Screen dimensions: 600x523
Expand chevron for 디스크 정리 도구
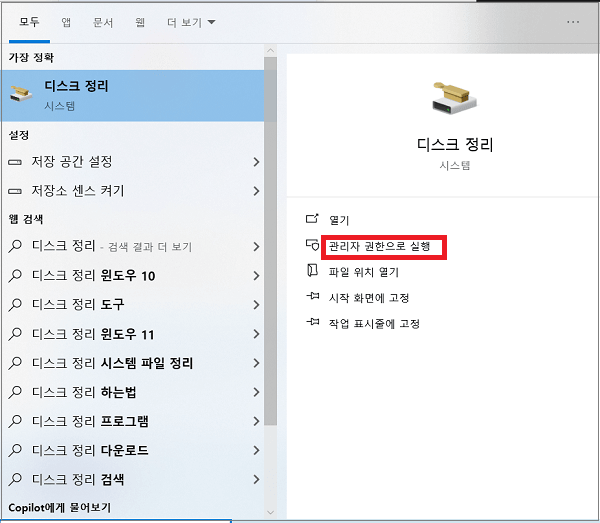(x=256, y=305)
